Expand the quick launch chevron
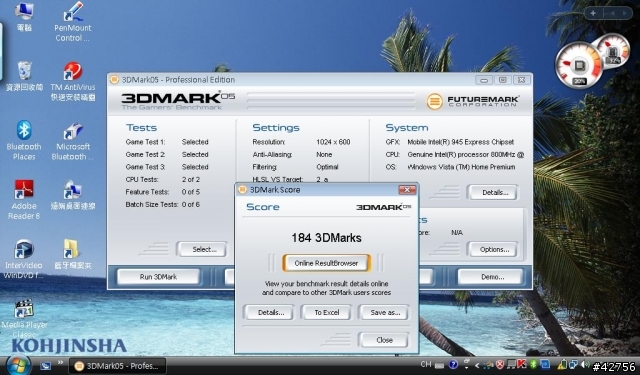 (60, 362)
